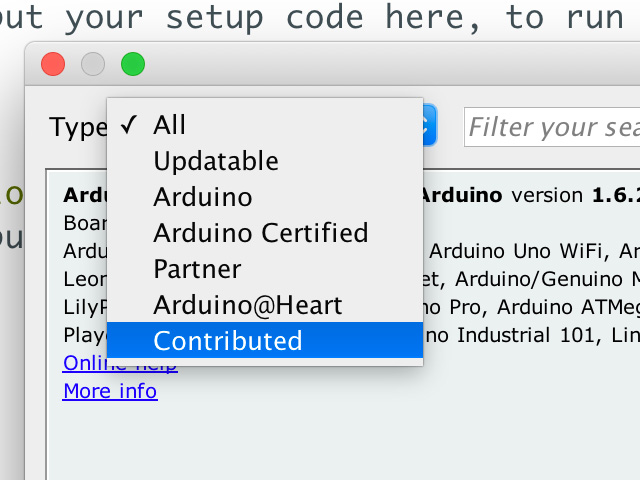This screenshot has height=480, width=640.
Task: Click the Arduino Uno WiFi description line
Action: coord(530,249)
